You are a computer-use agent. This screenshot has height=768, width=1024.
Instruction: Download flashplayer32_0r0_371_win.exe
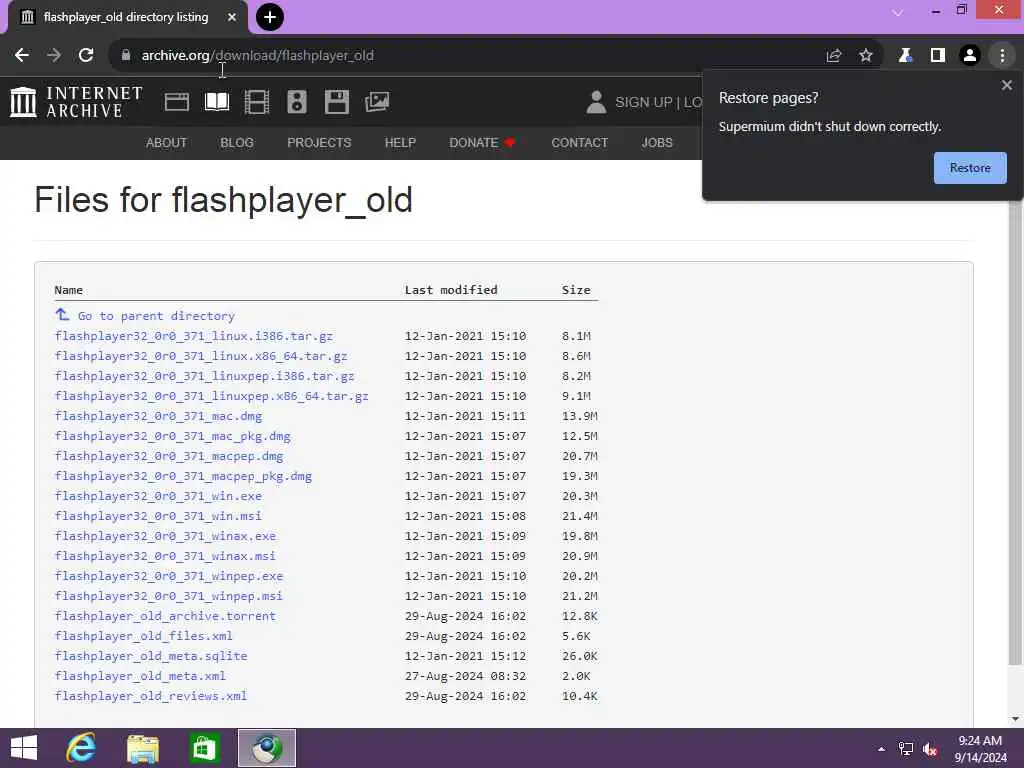(158, 496)
